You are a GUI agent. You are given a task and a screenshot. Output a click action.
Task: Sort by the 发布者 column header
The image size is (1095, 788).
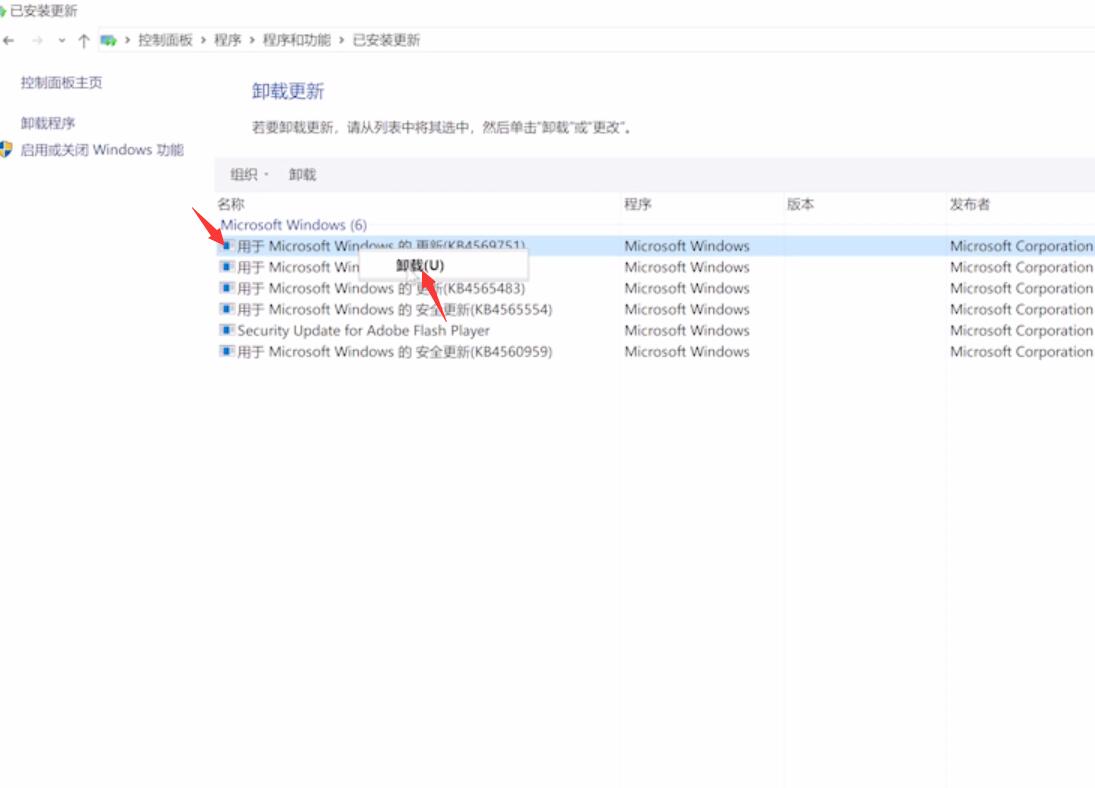[969, 204]
